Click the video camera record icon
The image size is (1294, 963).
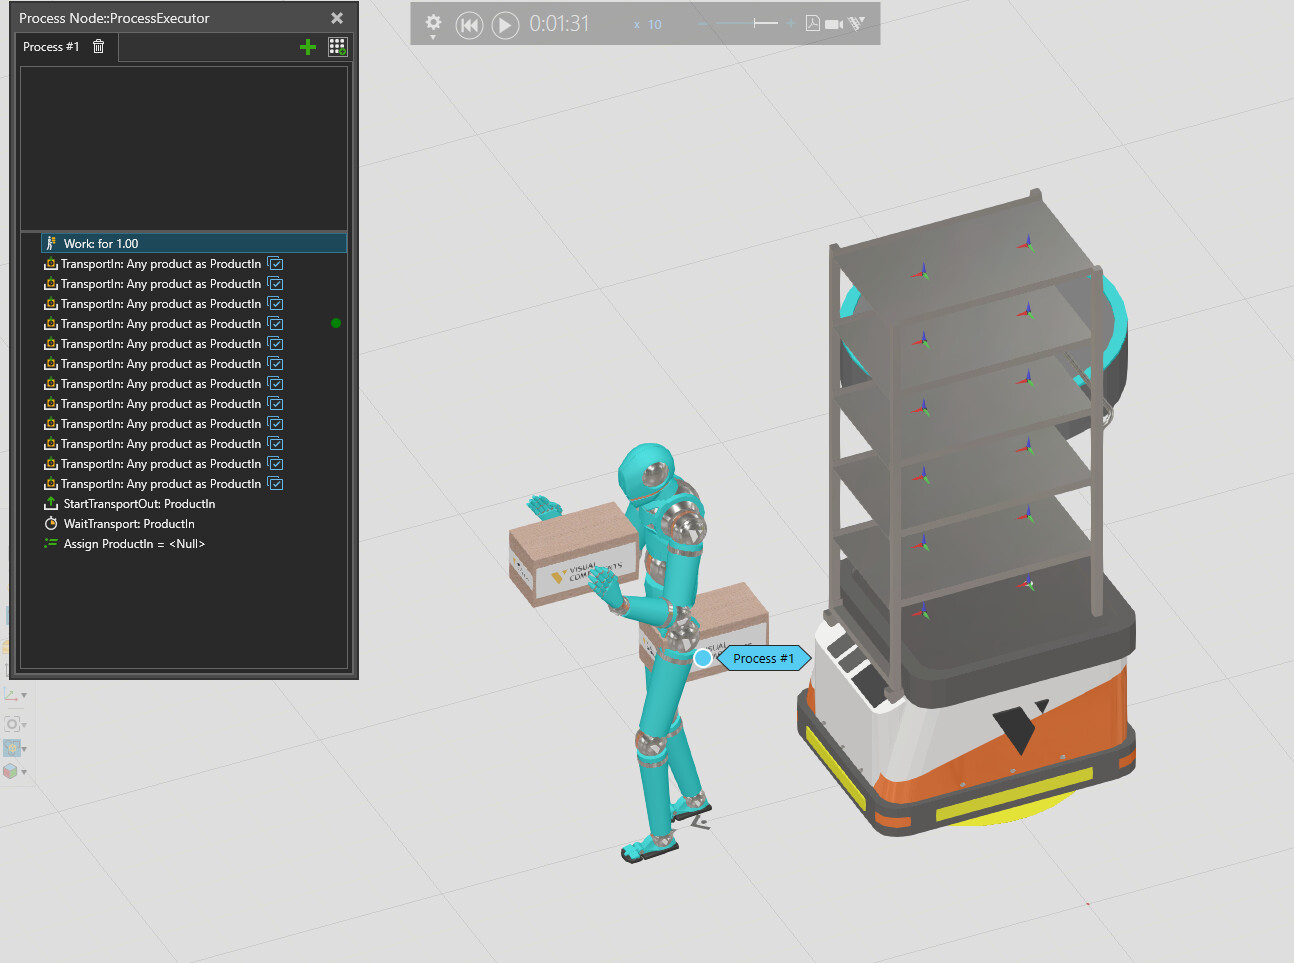click(x=833, y=24)
